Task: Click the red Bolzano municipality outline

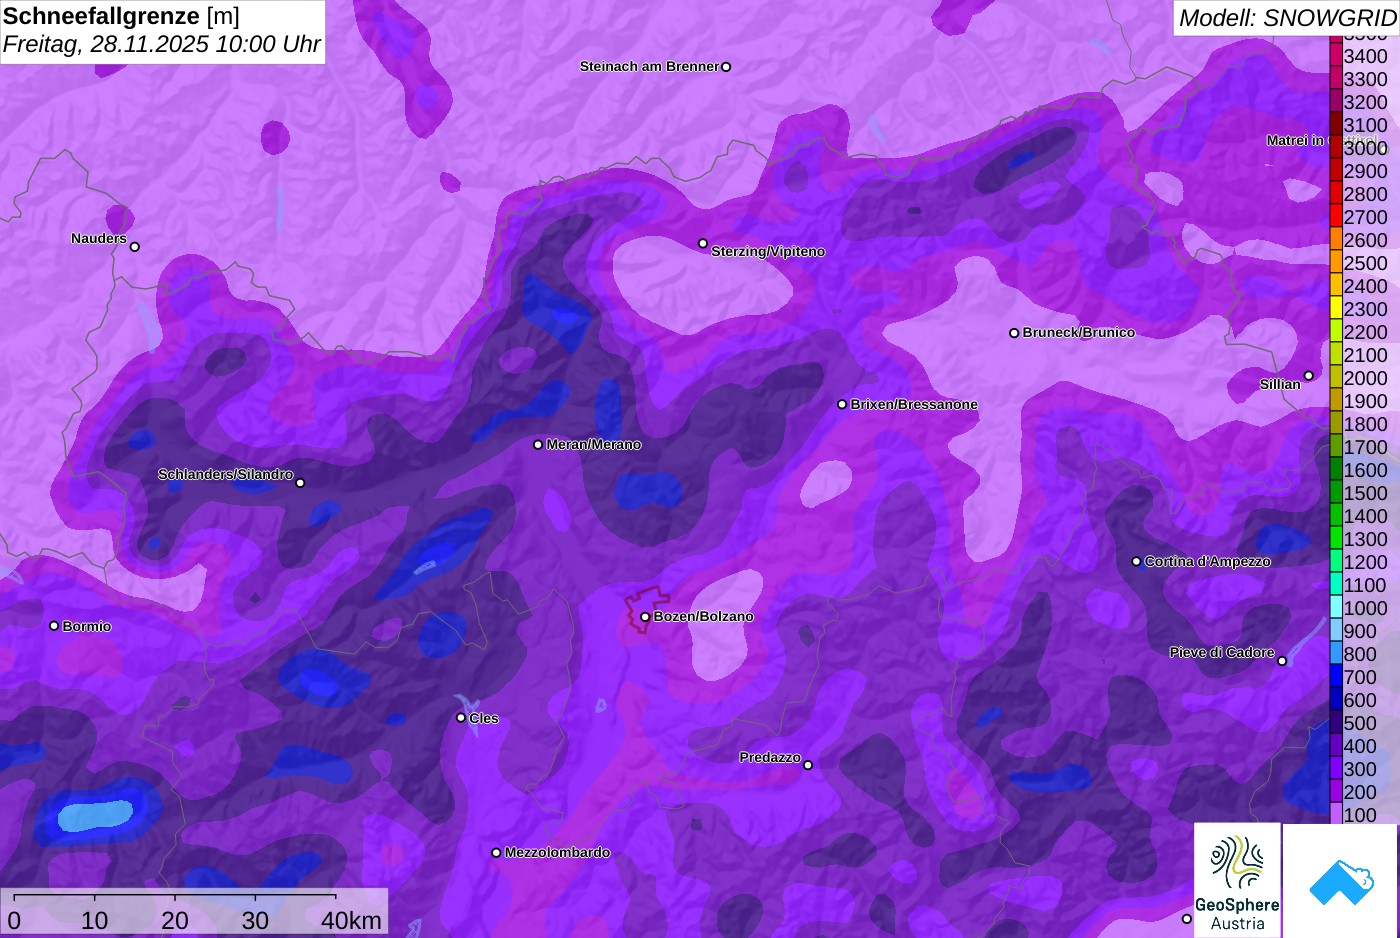Action: [646, 609]
